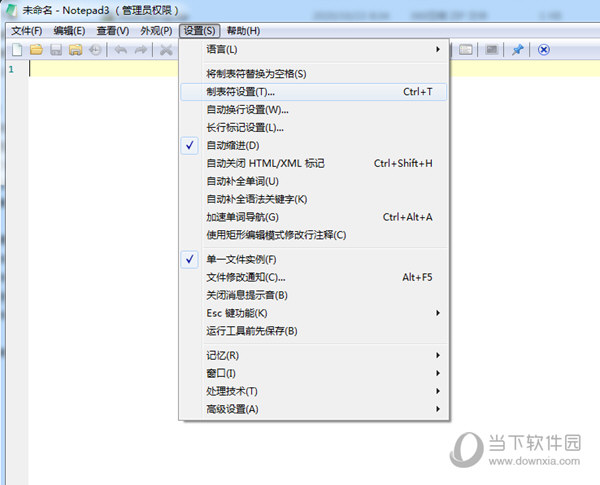Expand the Esc 键功能(K) submenu
The height and width of the screenshot is (485, 600).
[x=314, y=313]
